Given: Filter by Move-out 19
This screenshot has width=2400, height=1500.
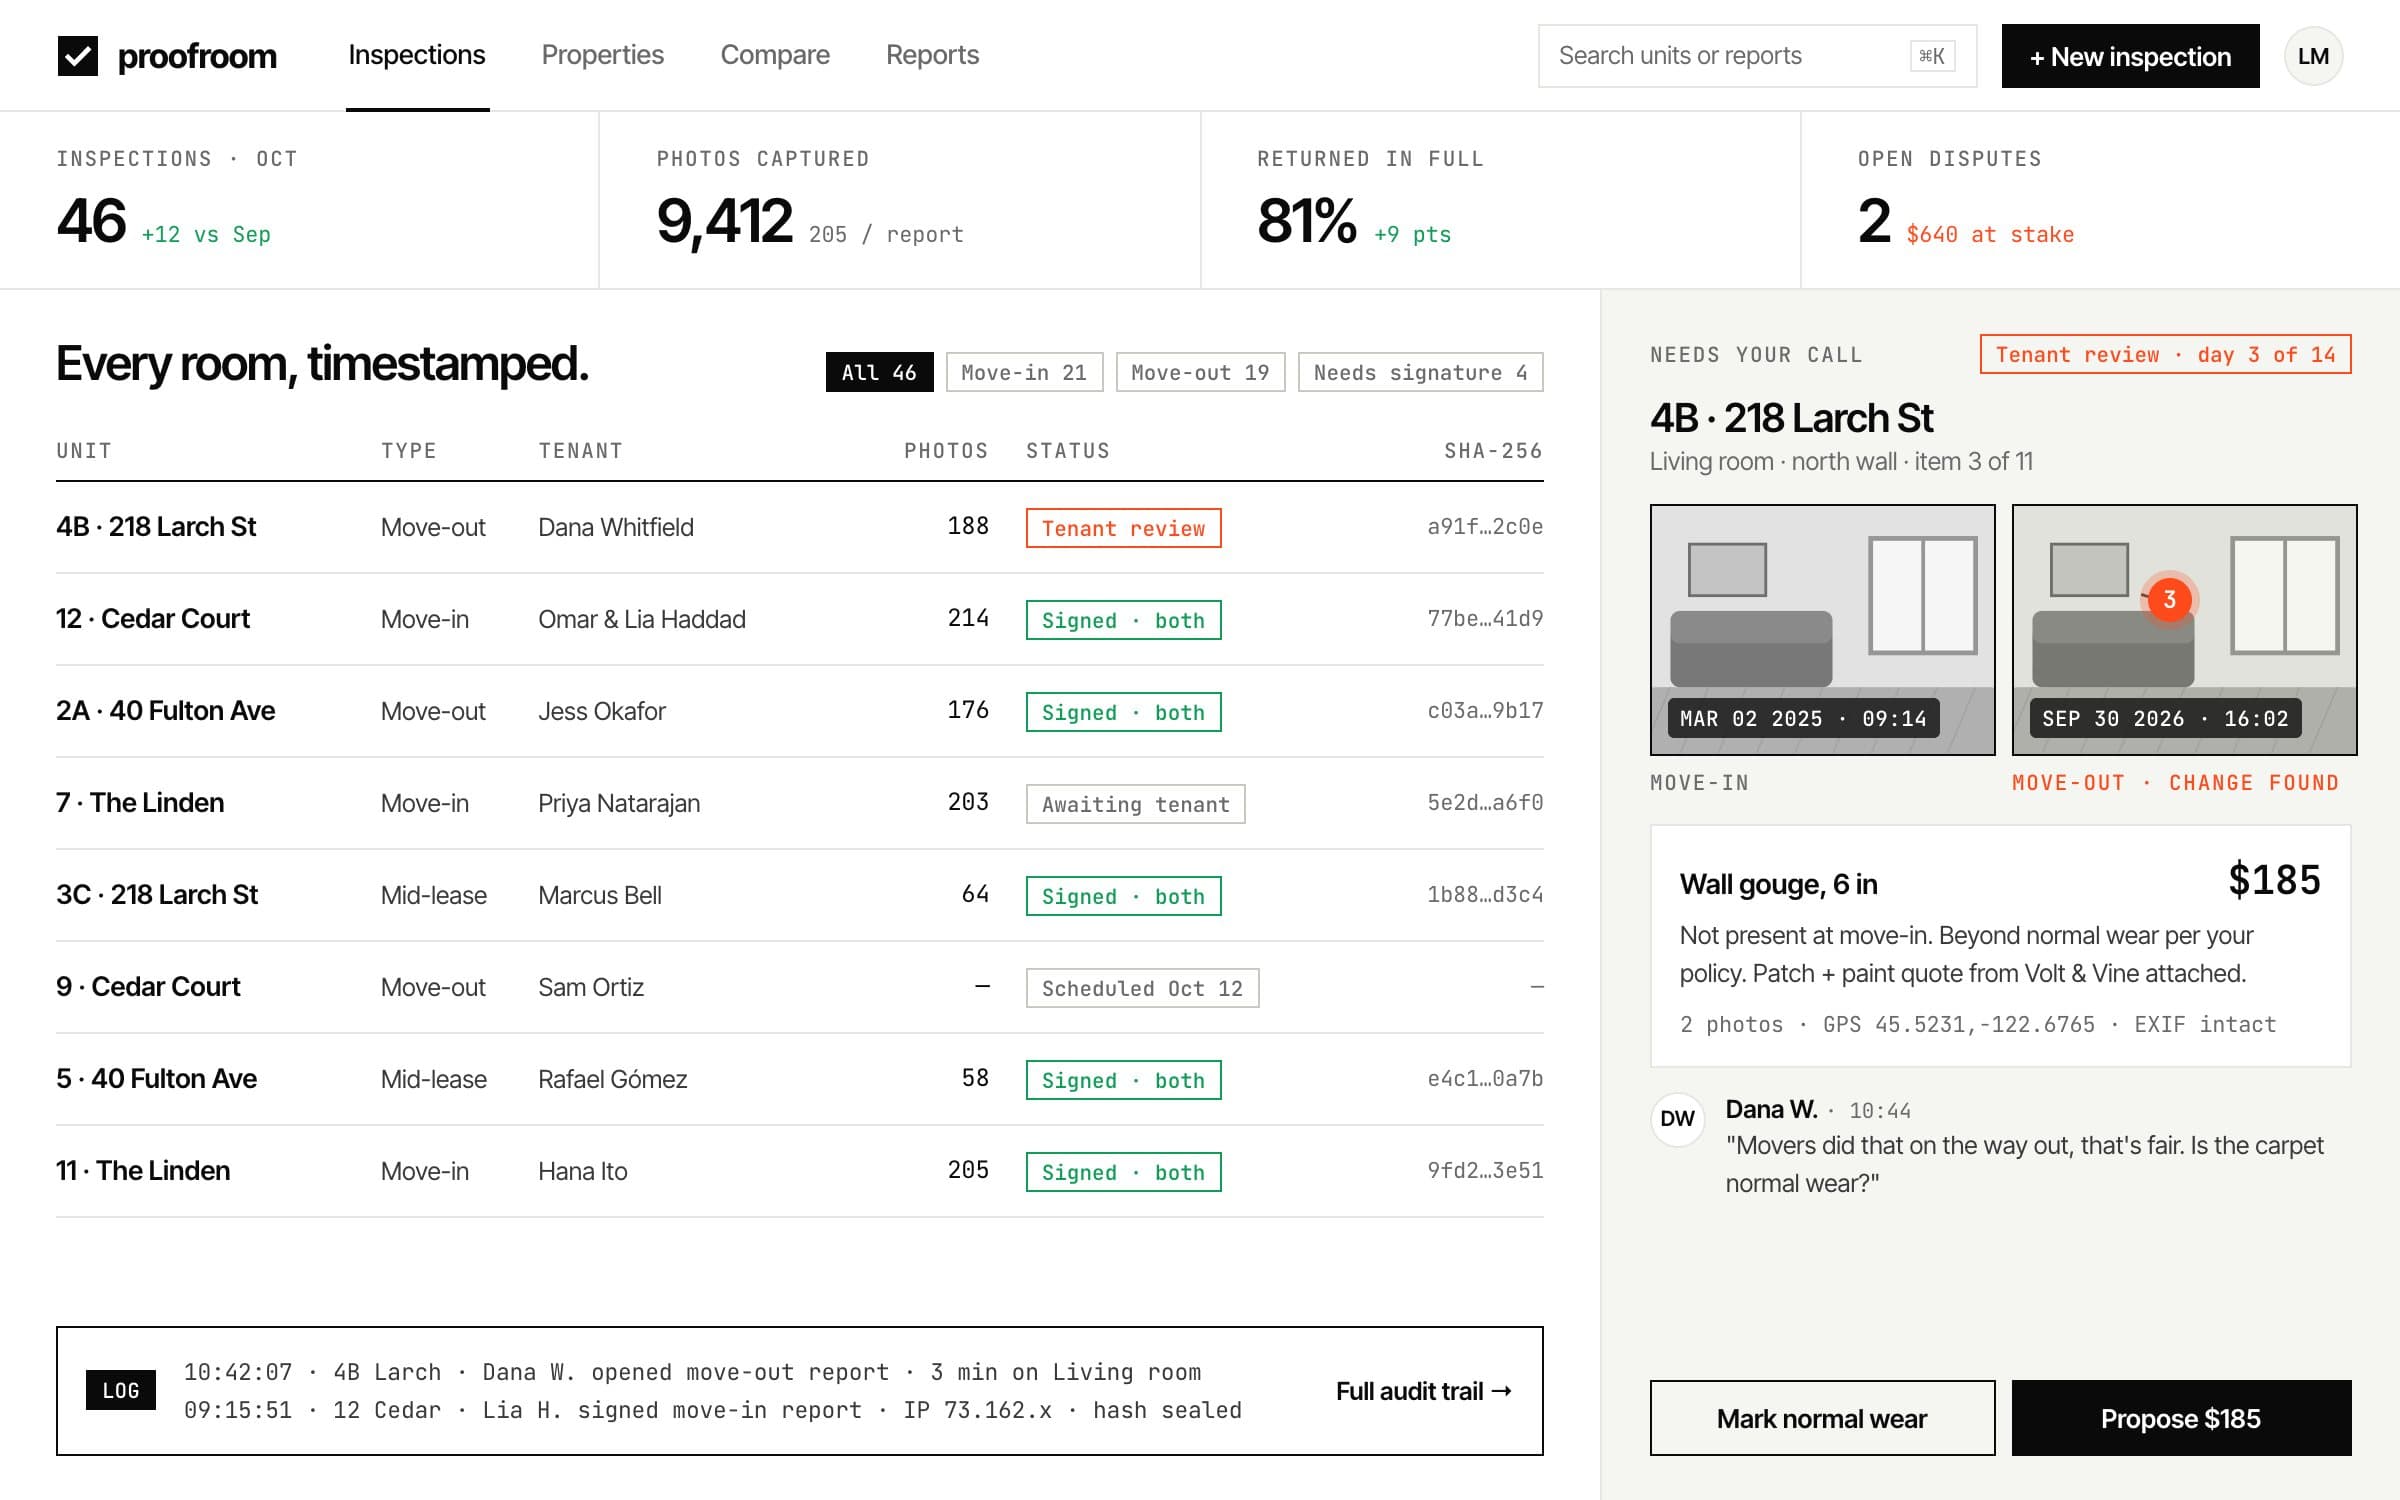Looking at the screenshot, I should coord(1200,372).
